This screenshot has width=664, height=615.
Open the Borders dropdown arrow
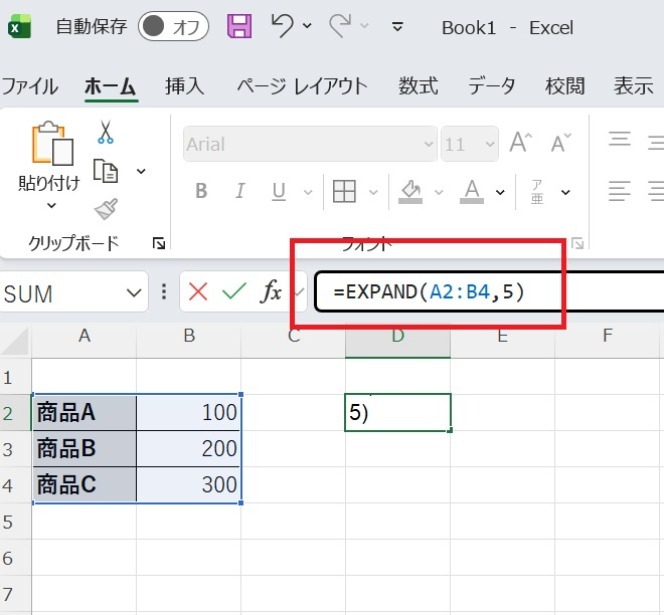[x=373, y=192]
